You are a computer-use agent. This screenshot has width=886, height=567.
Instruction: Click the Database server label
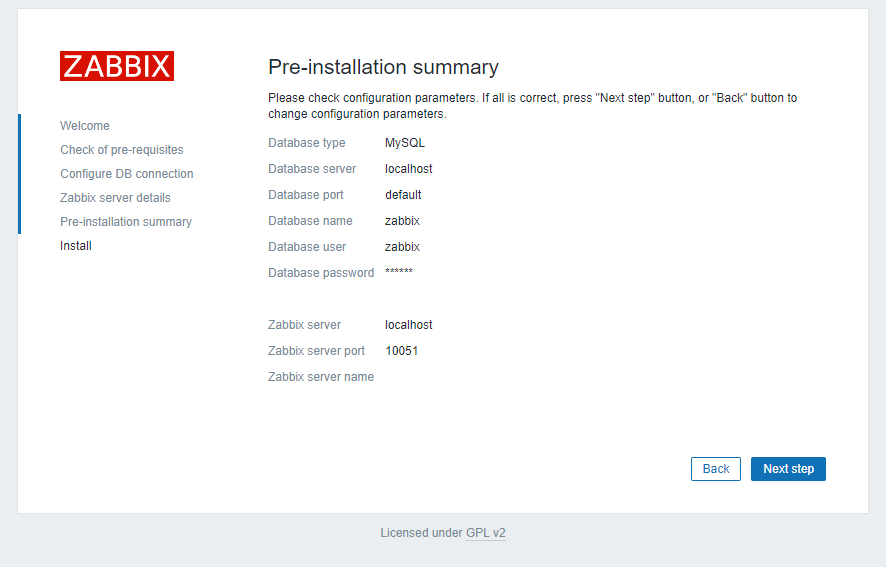[312, 169]
